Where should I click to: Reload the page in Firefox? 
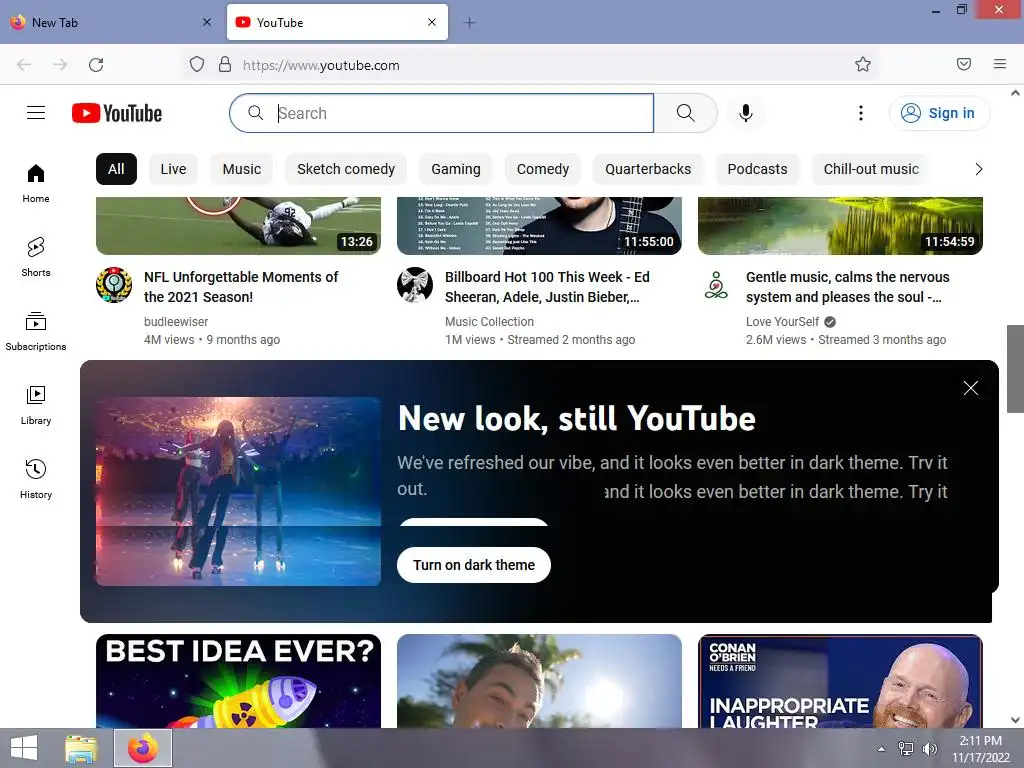[x=96, y=65]
